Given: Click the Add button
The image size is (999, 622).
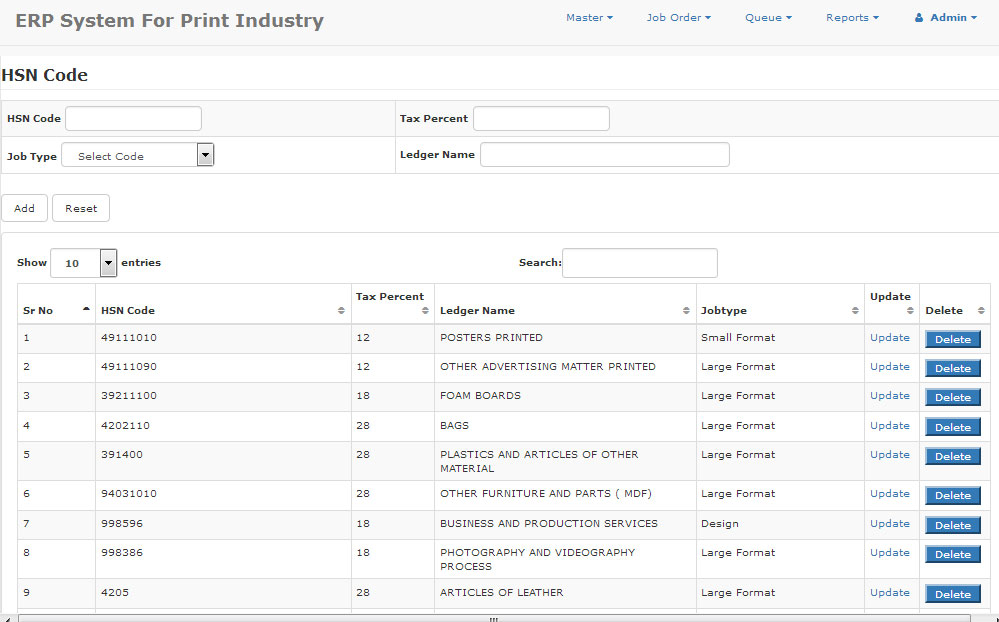Looking at the screenshot, I should [24, 208].
